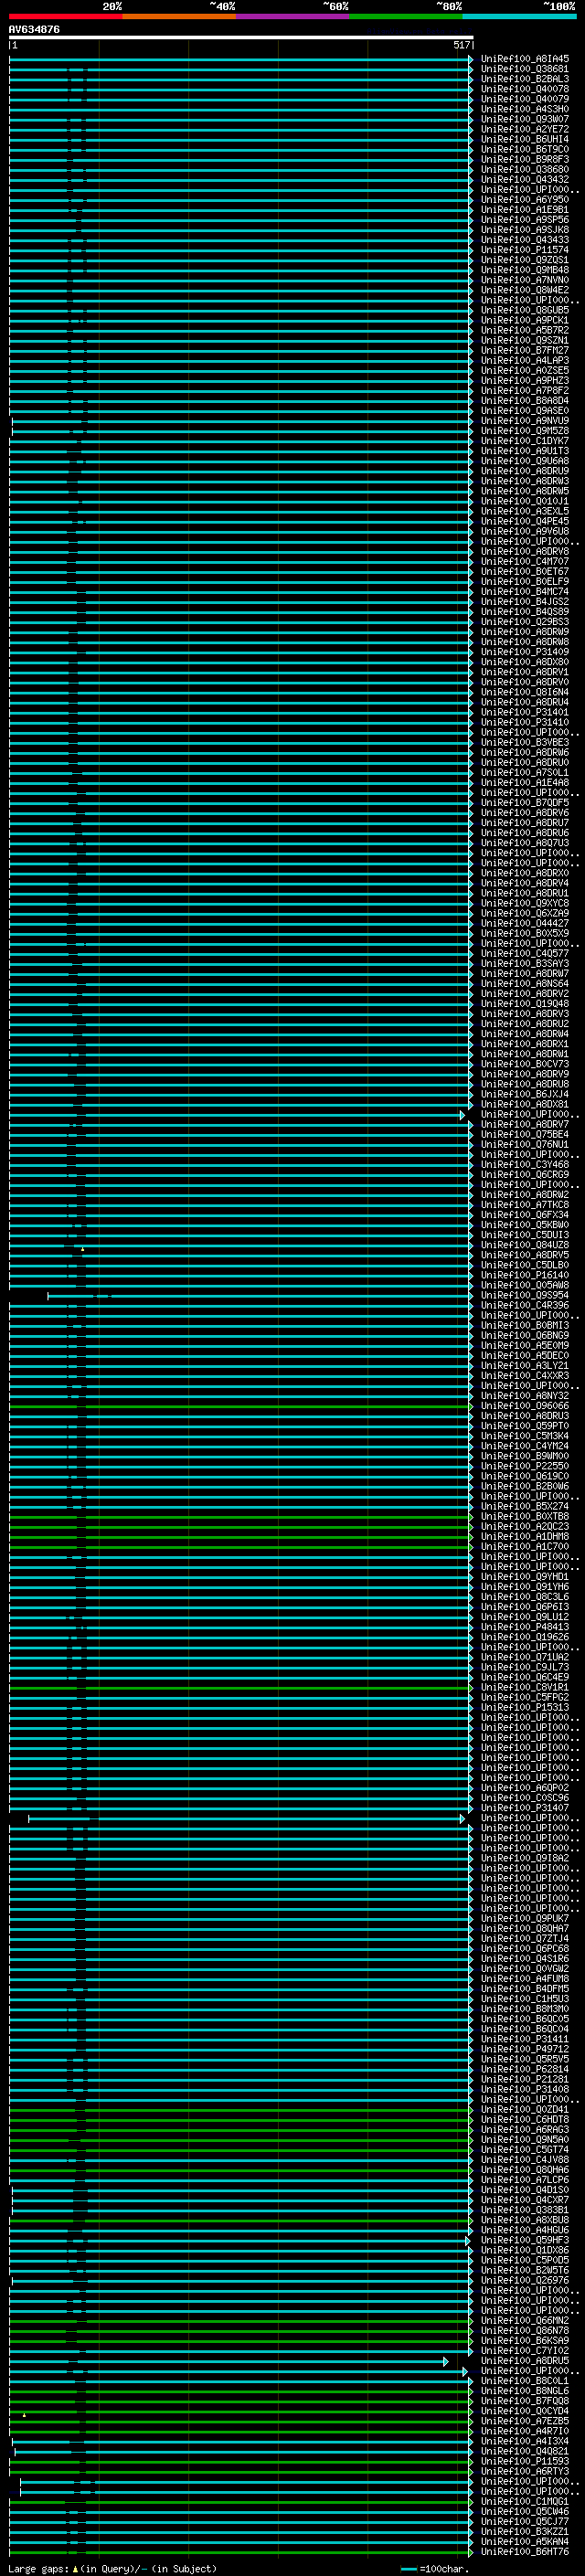This screenshot has height=2576, width=585.
Task: Click the cyan ~100% identity legend segment
Action: [519, 16]
